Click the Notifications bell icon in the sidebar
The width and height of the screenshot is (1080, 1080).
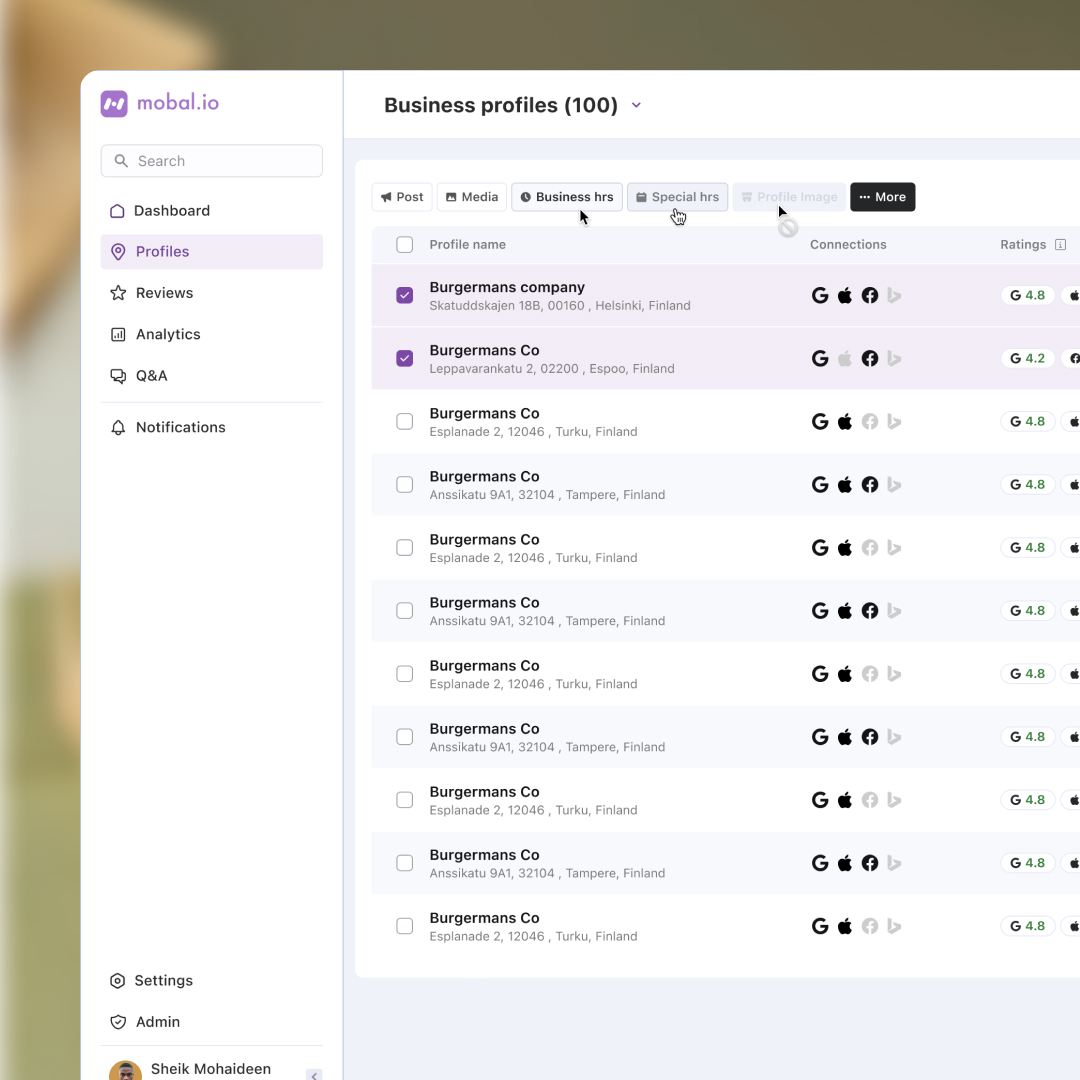click(118, 427)
